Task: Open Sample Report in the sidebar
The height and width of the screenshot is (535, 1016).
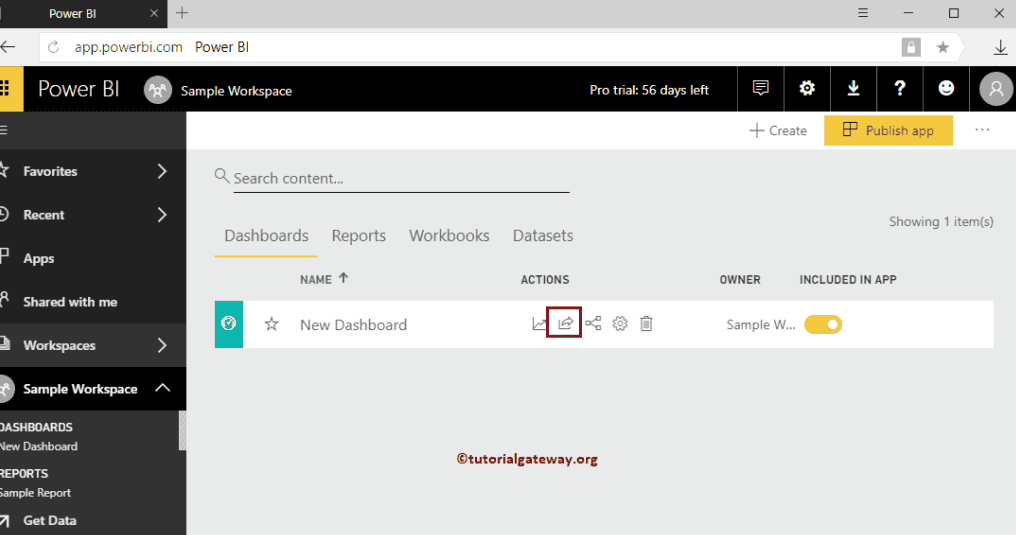Action: pos(36,493)
